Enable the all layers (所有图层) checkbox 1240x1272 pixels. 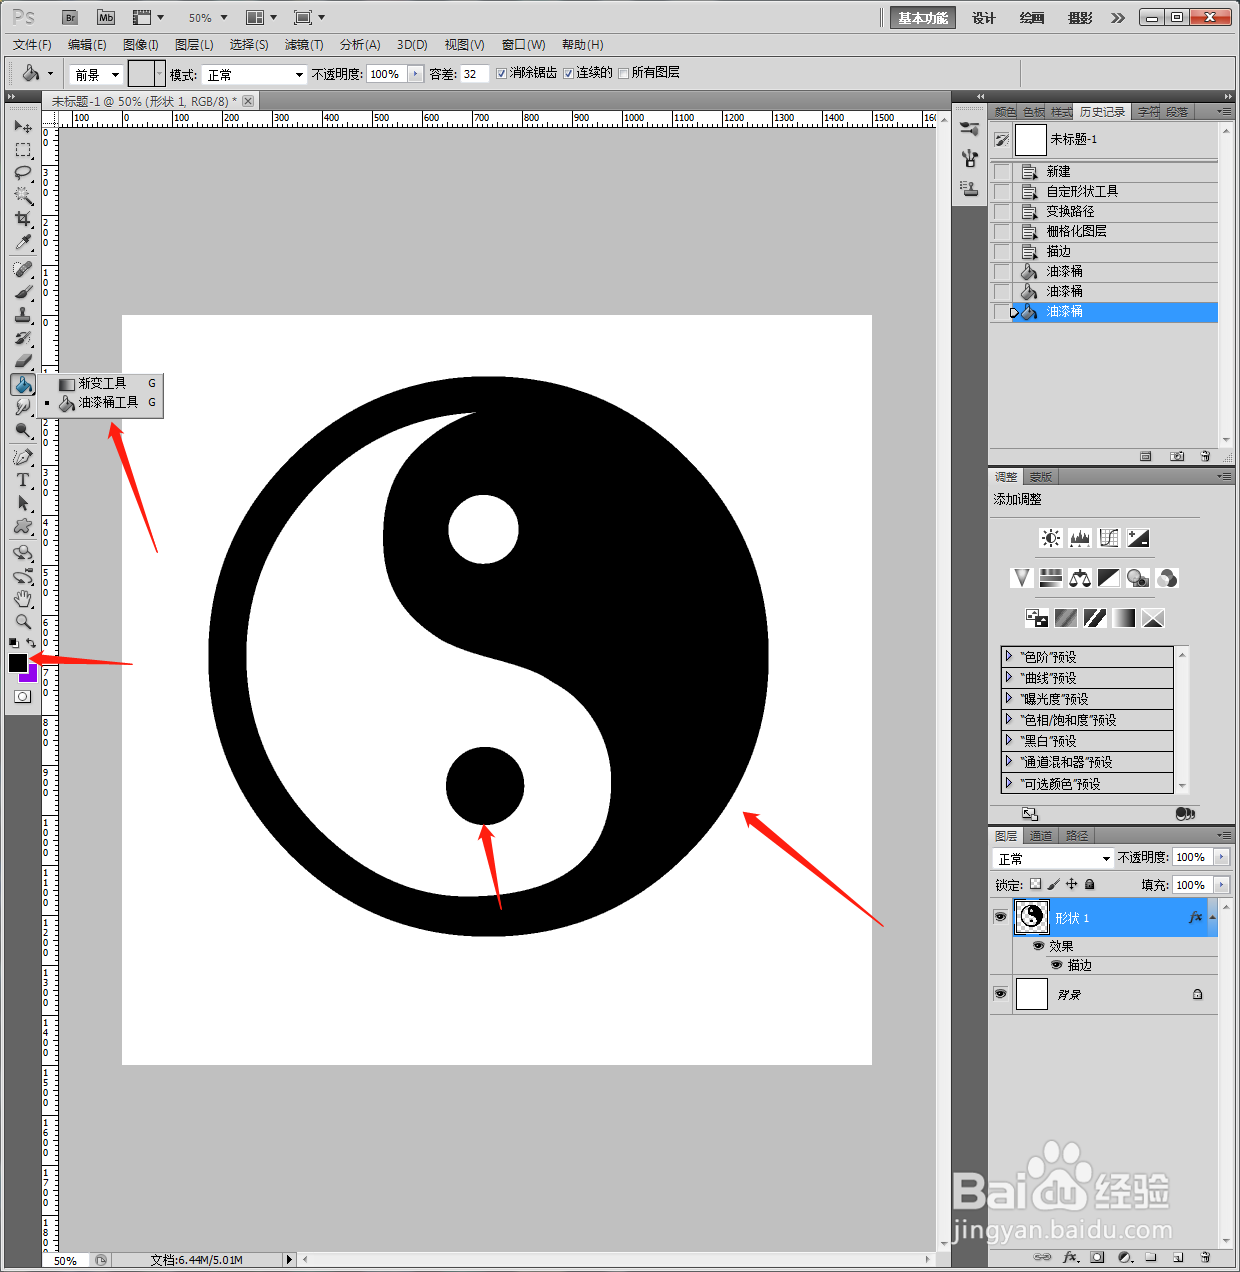[623, 73]
